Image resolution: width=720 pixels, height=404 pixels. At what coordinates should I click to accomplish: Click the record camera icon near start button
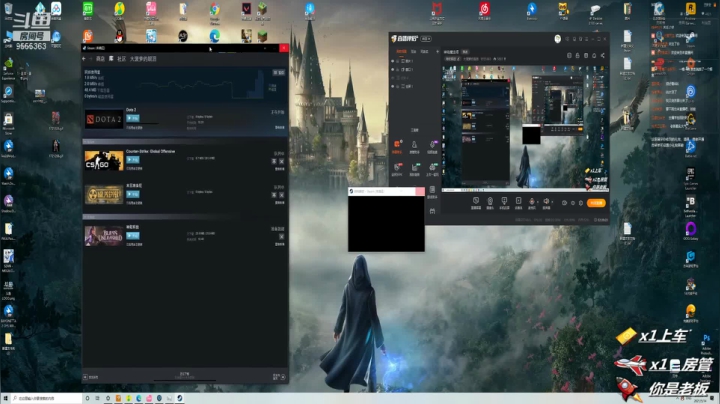(565, 203)
